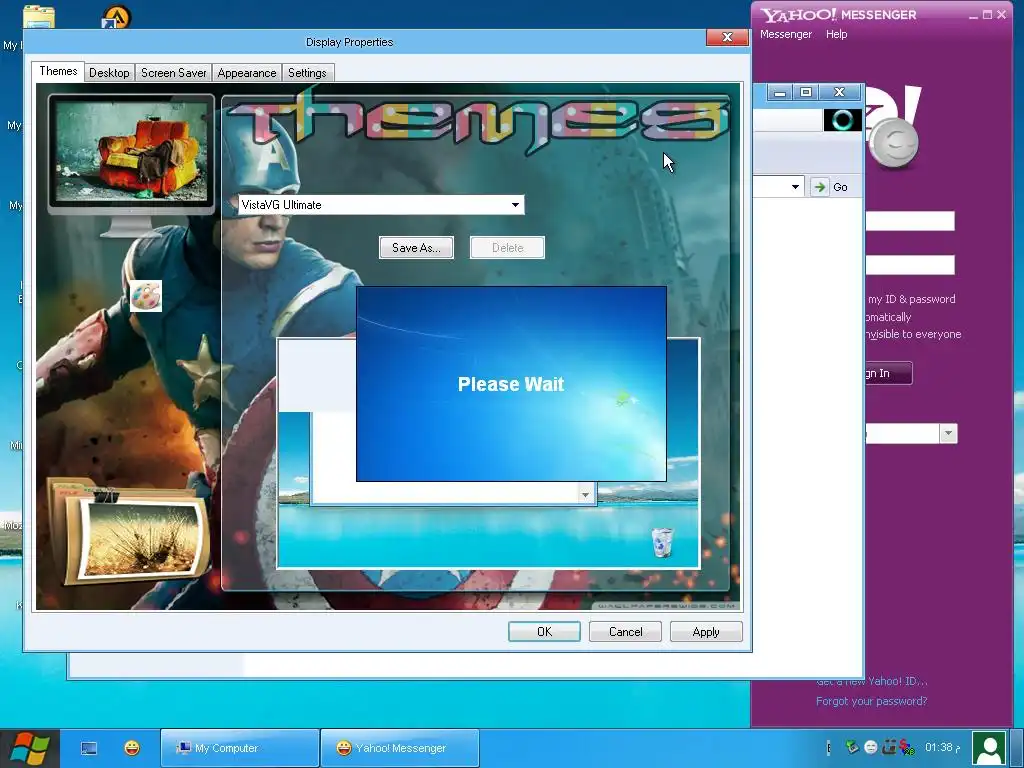
Task: Click the monitor wallpaper preview thumbnail
Action: tap(131, 151)
